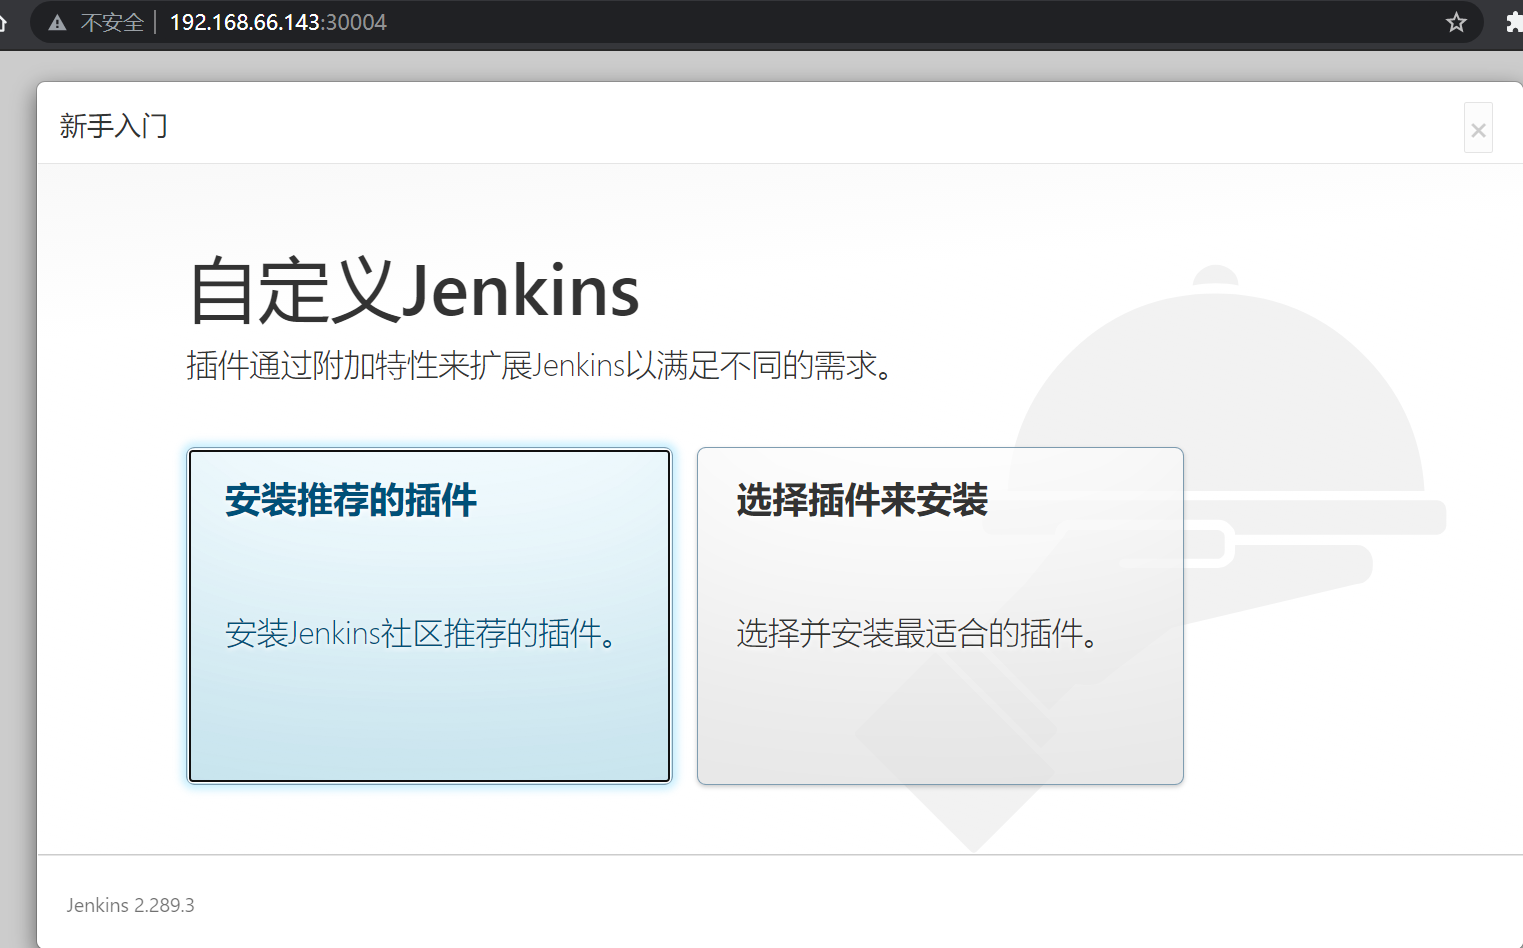The image size is (1523, 948).
Task: Click the install suggested plugins card
Action: pyautogui.click(x=429, y=616)
